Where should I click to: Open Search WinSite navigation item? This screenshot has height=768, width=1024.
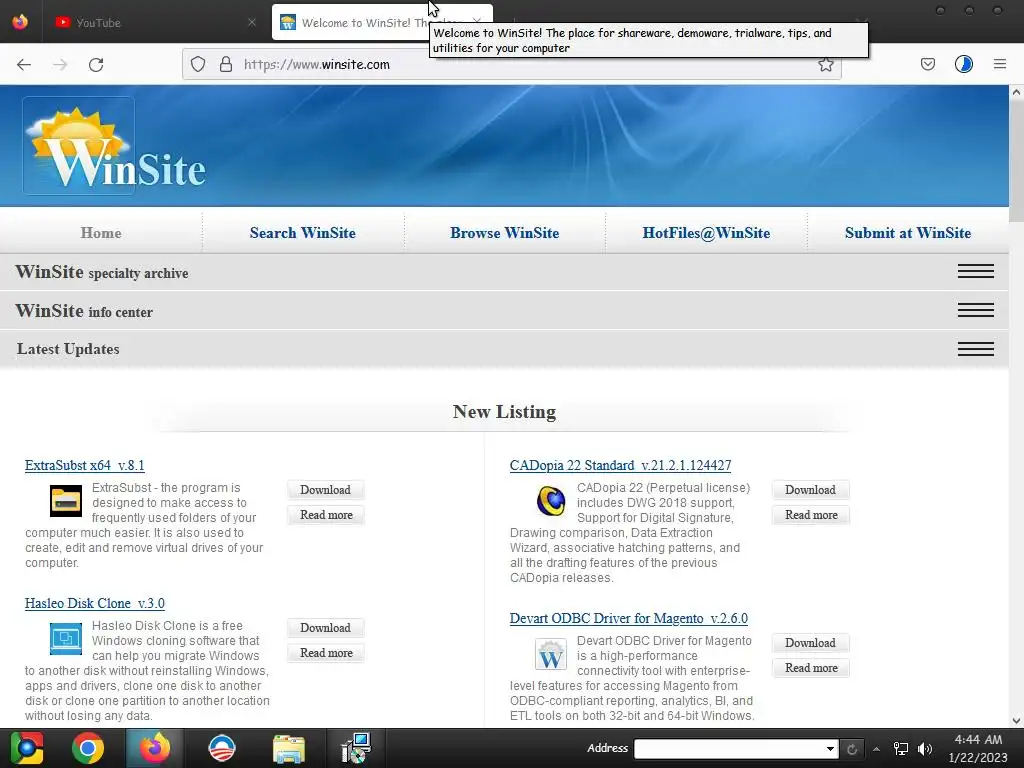coord(302,233)
